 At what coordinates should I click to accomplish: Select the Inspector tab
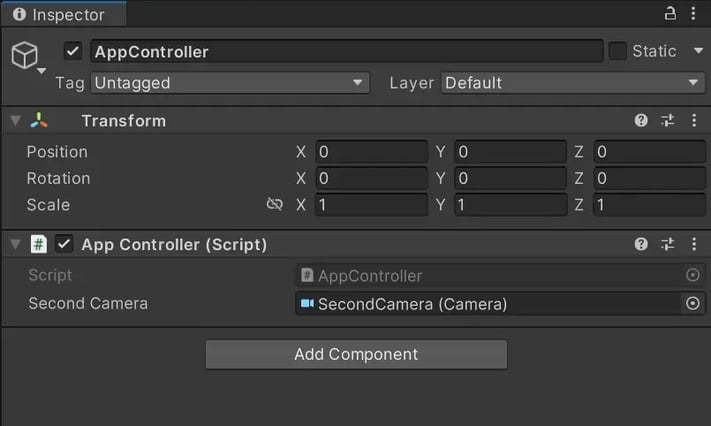62,15
